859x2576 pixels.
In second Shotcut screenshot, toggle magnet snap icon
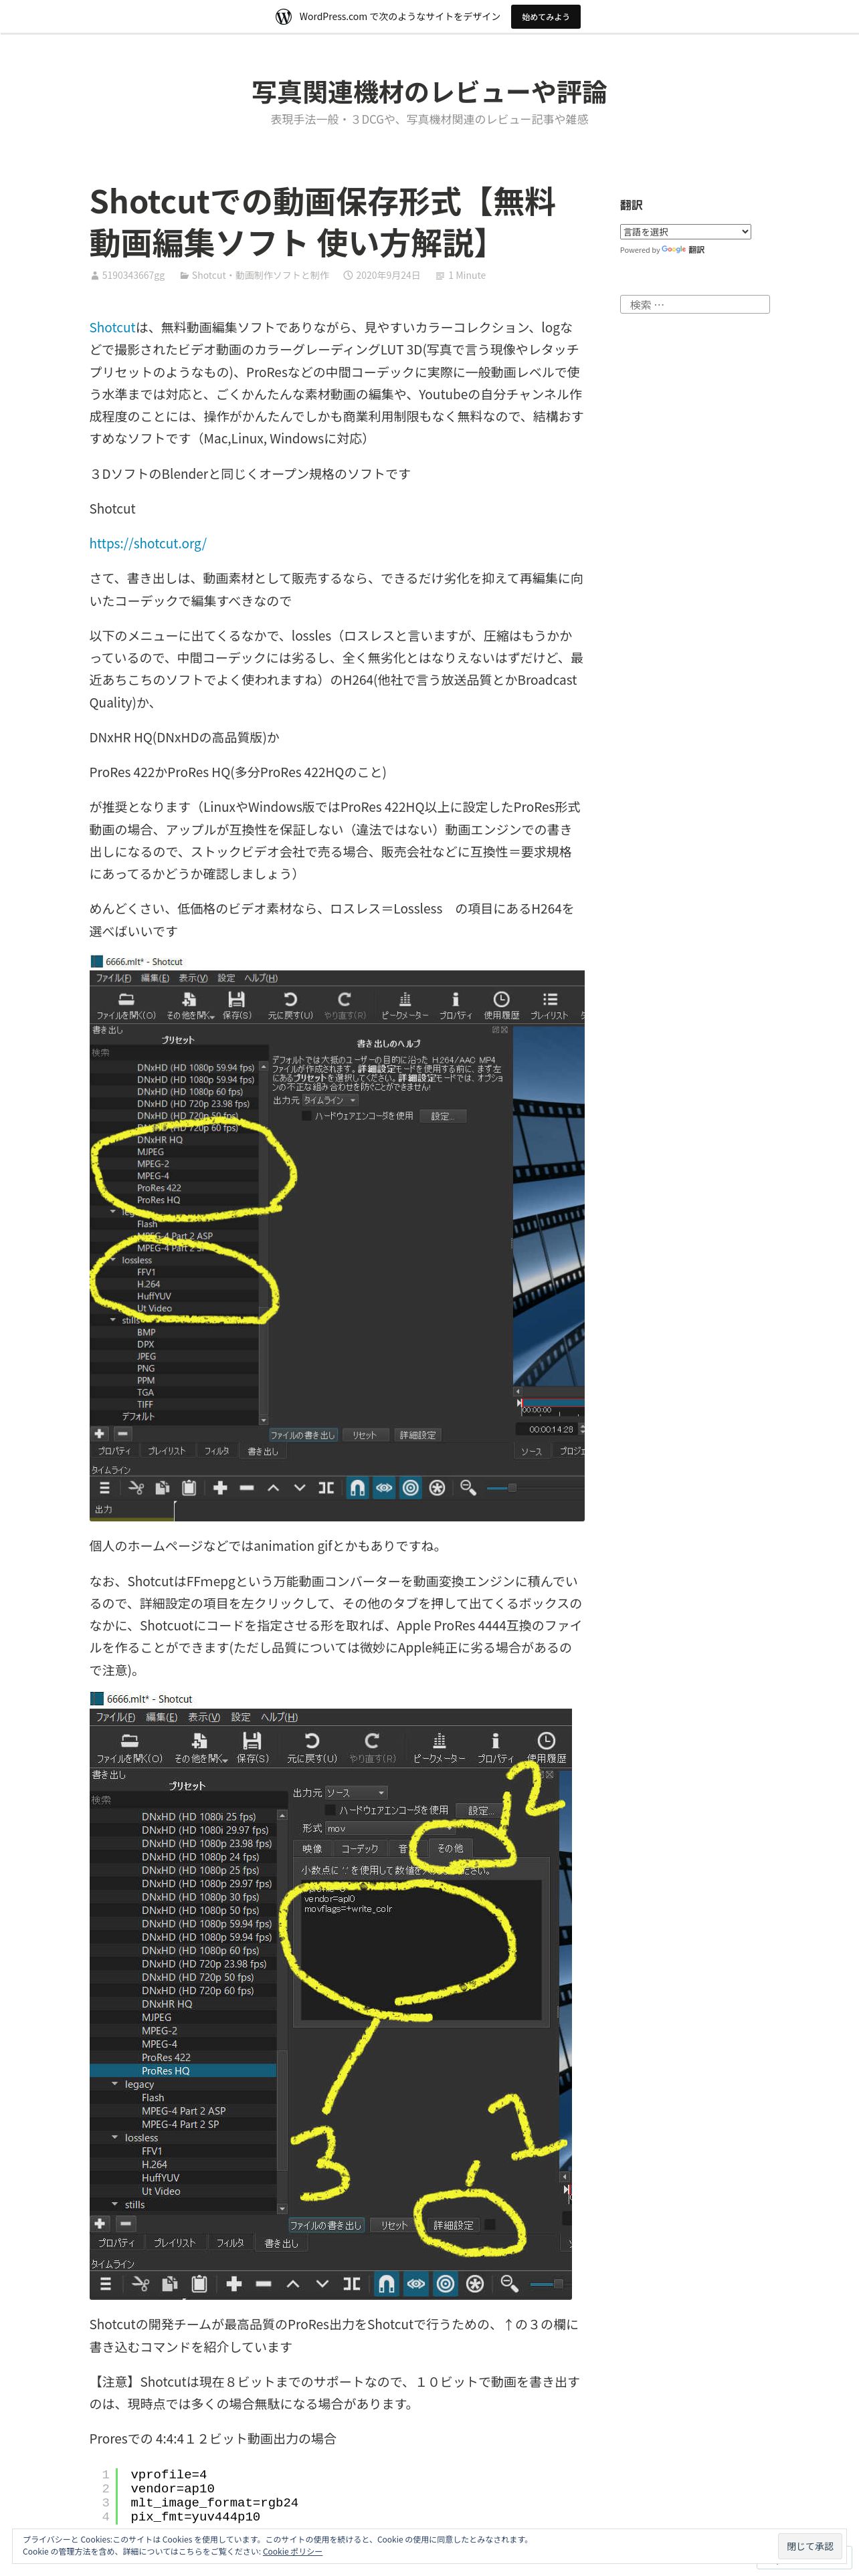pyautogui.click(x=386, y=2283)
